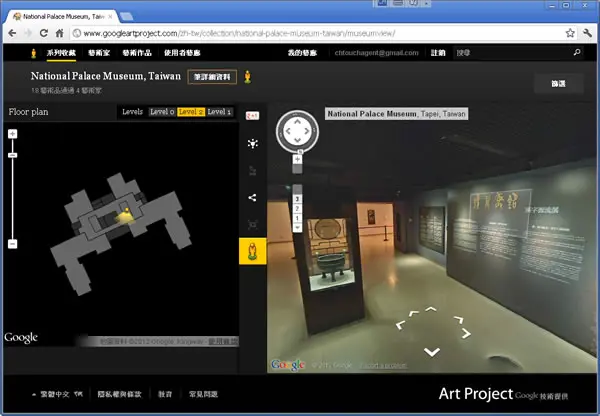
Task: Bookmark the page with the star icon
Action: coord(570,33)
